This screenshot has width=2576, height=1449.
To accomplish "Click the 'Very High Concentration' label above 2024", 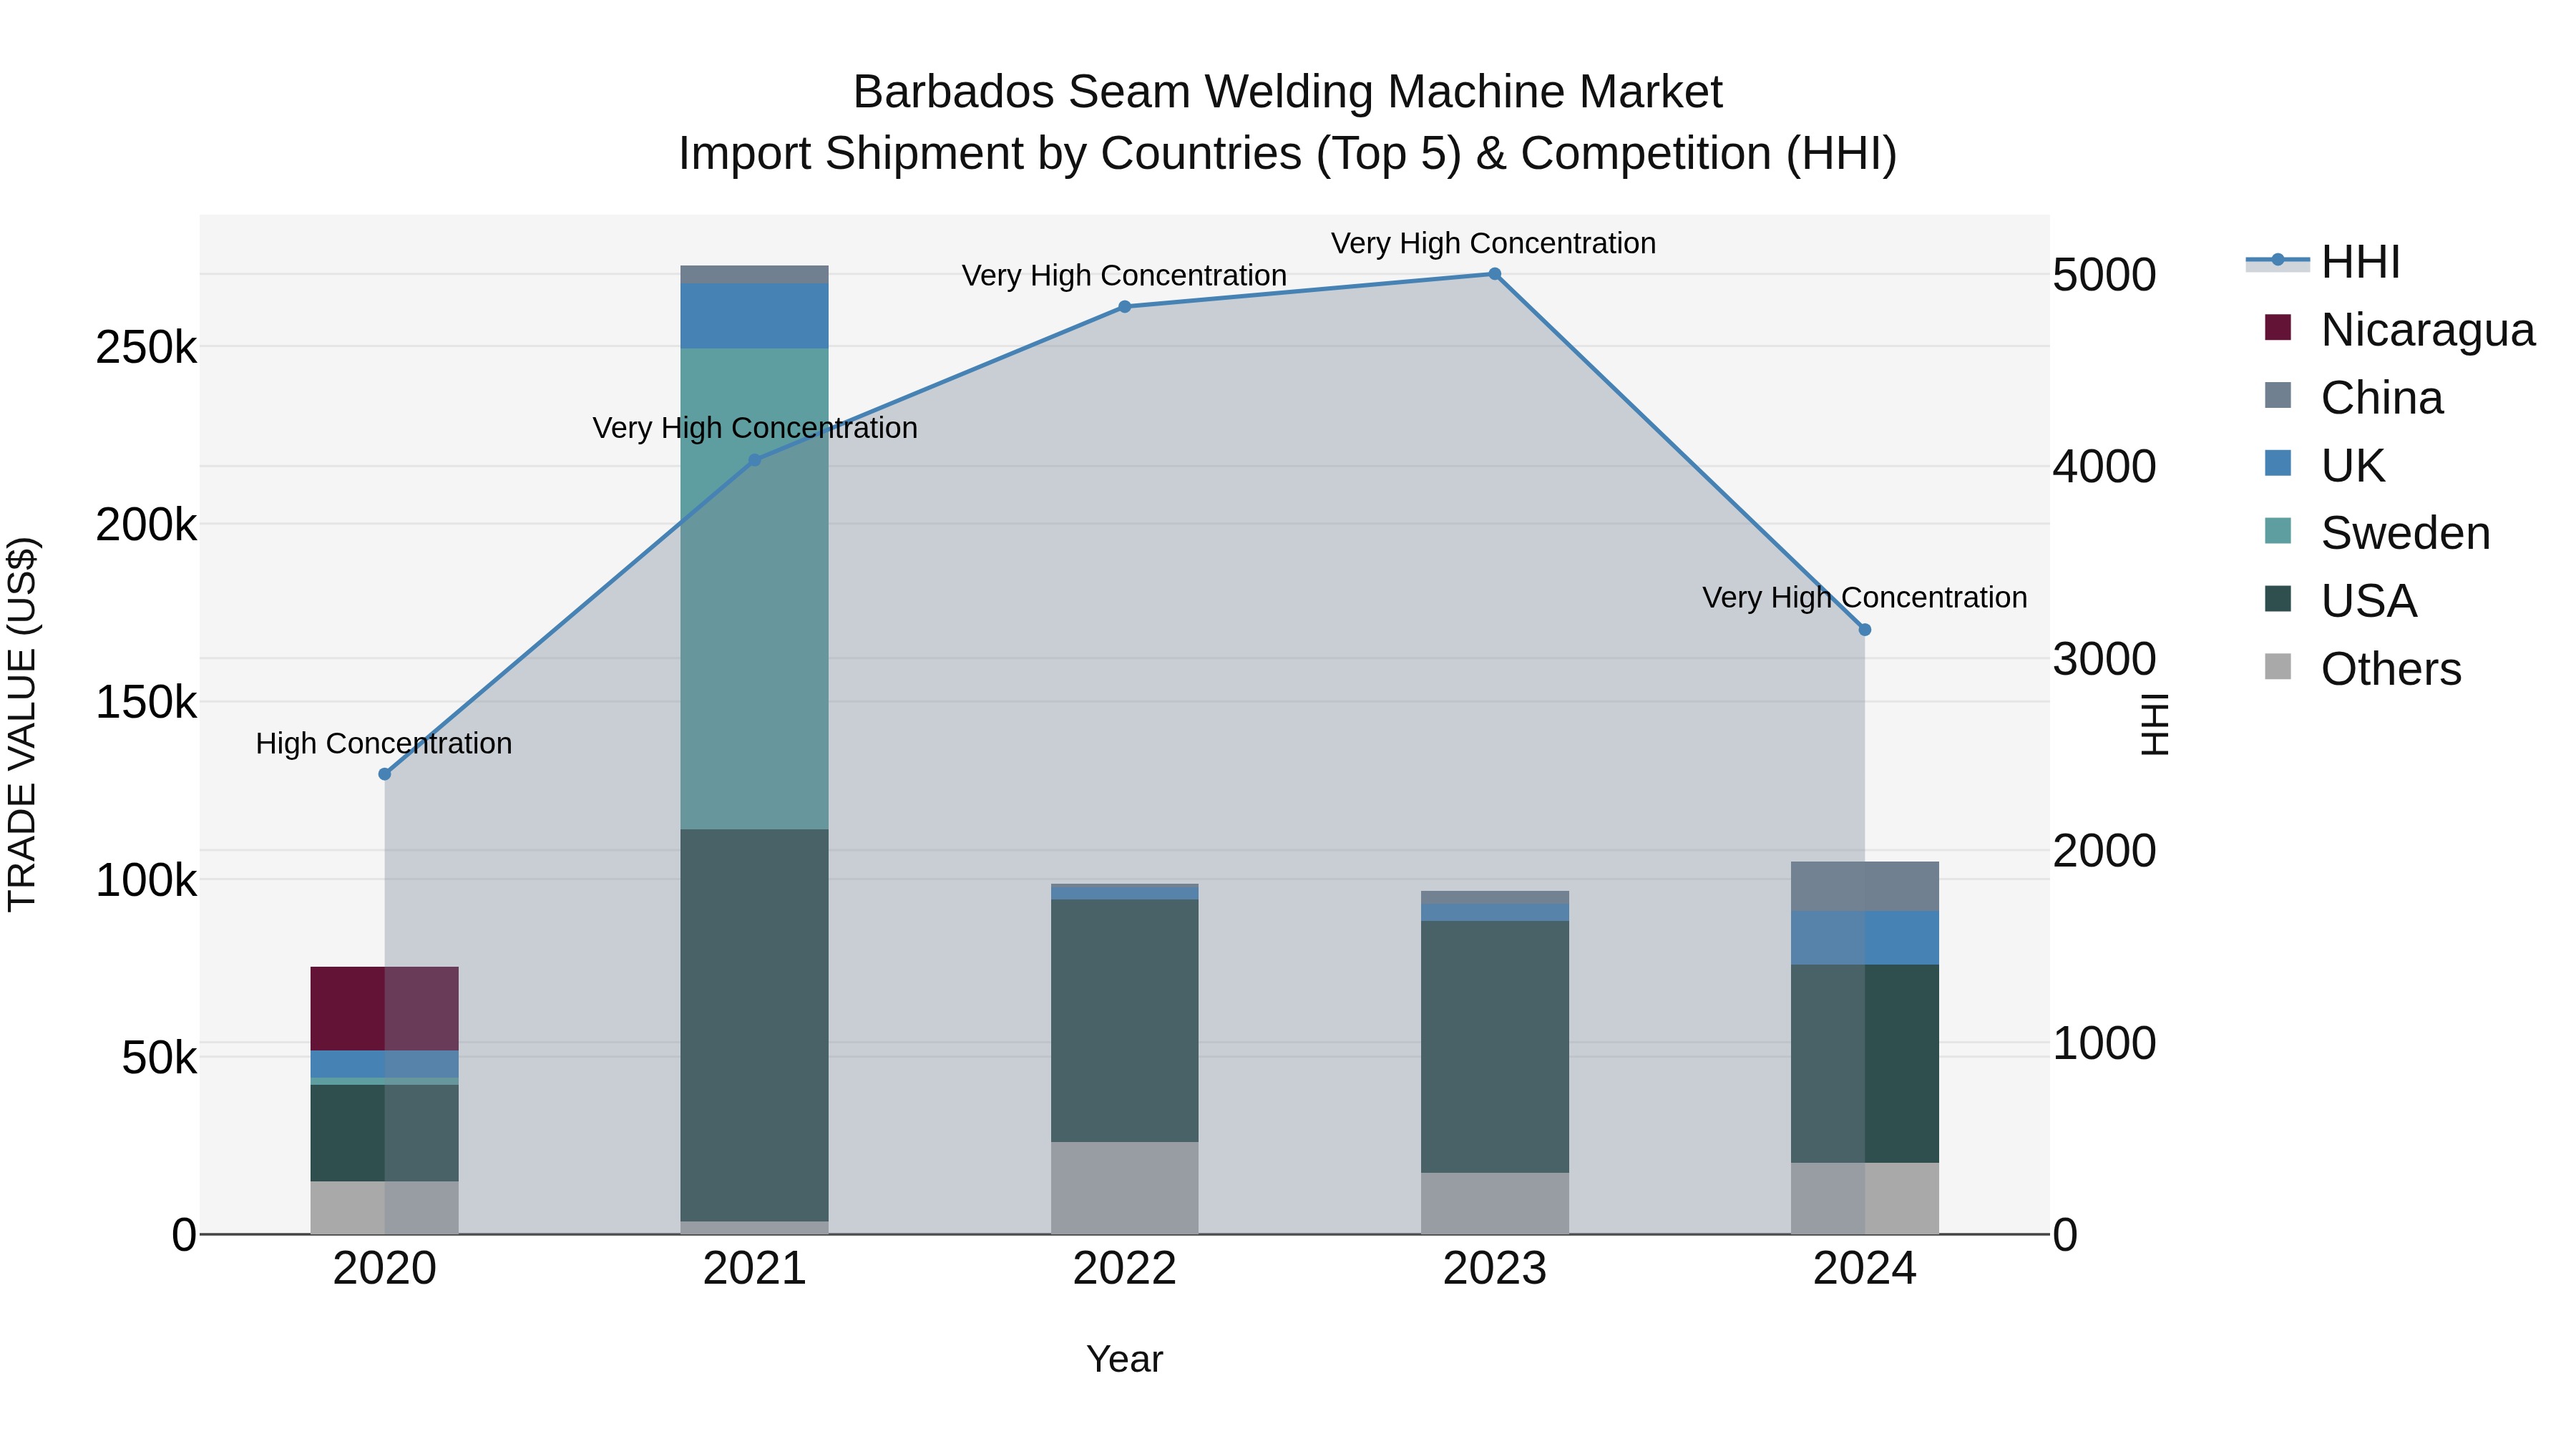I will pyautogui.click(x=1865, y=597).
